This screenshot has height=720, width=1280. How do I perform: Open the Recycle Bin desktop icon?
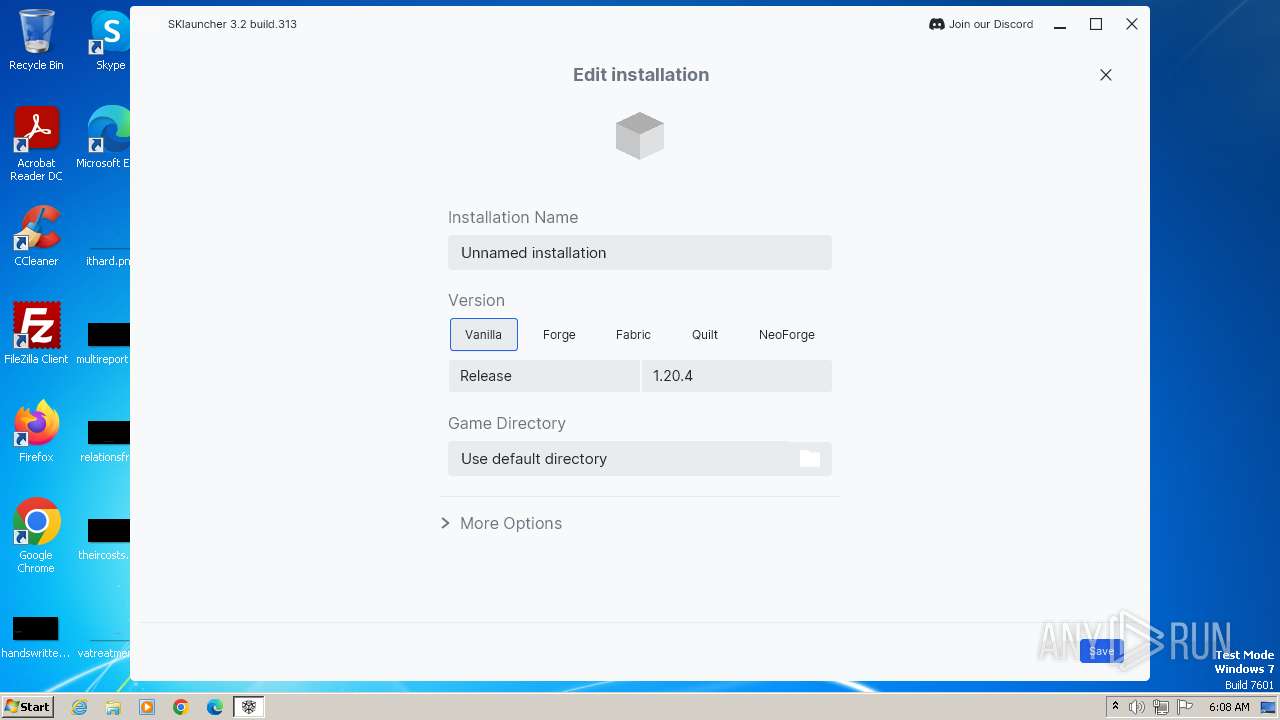pos(36,40)
